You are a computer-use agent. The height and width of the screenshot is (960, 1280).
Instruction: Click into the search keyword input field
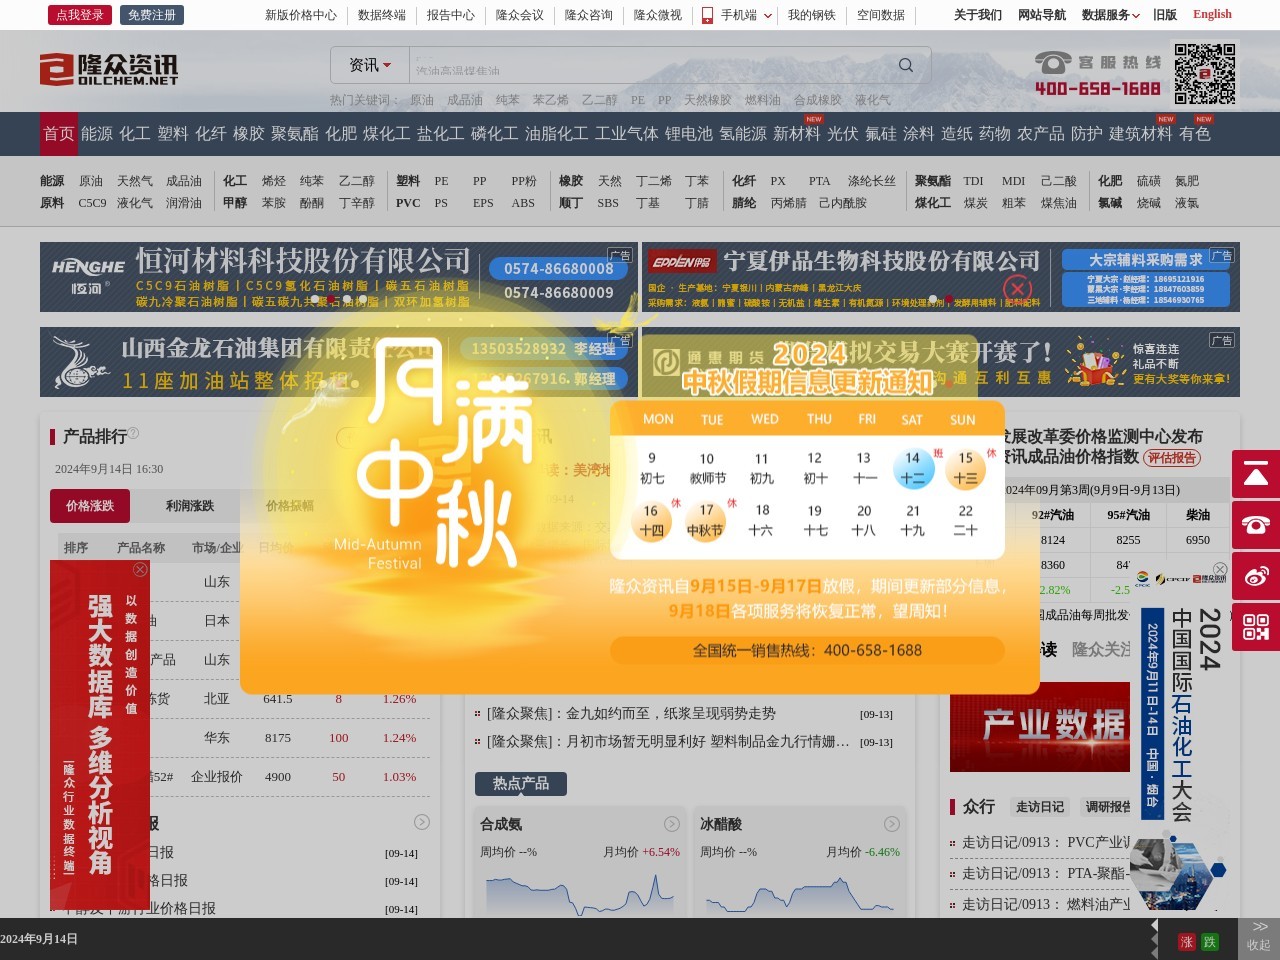650,66
